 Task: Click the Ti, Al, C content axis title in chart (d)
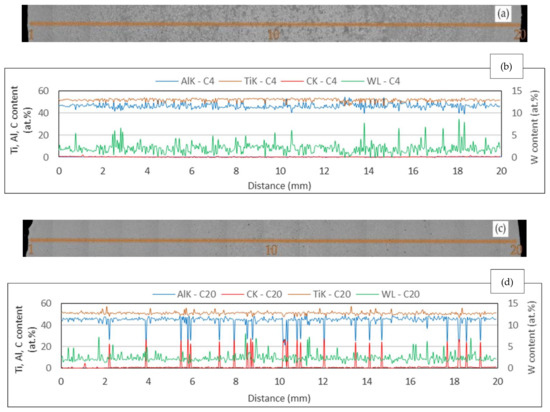point(25,339)
